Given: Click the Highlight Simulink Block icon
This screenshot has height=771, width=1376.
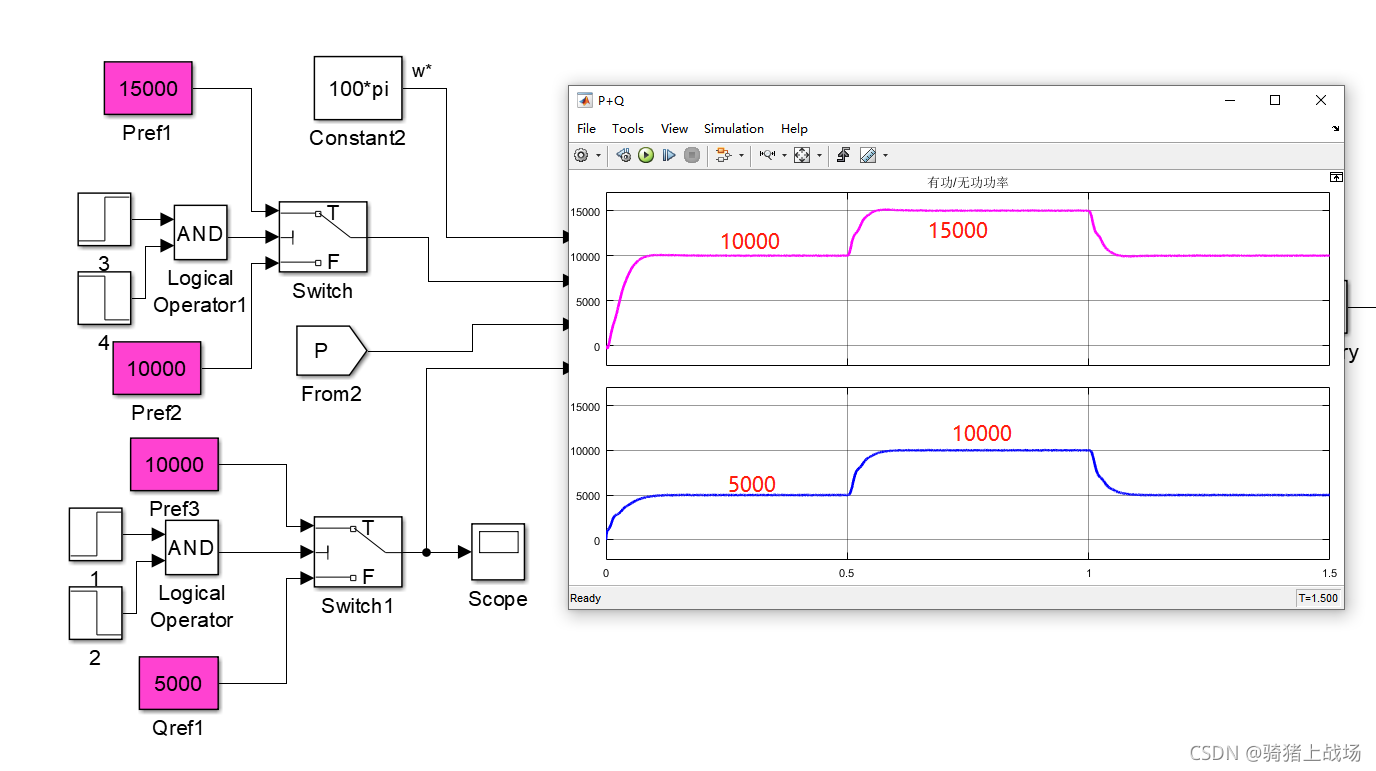Looking at the screenshot, I should [724, 155].
